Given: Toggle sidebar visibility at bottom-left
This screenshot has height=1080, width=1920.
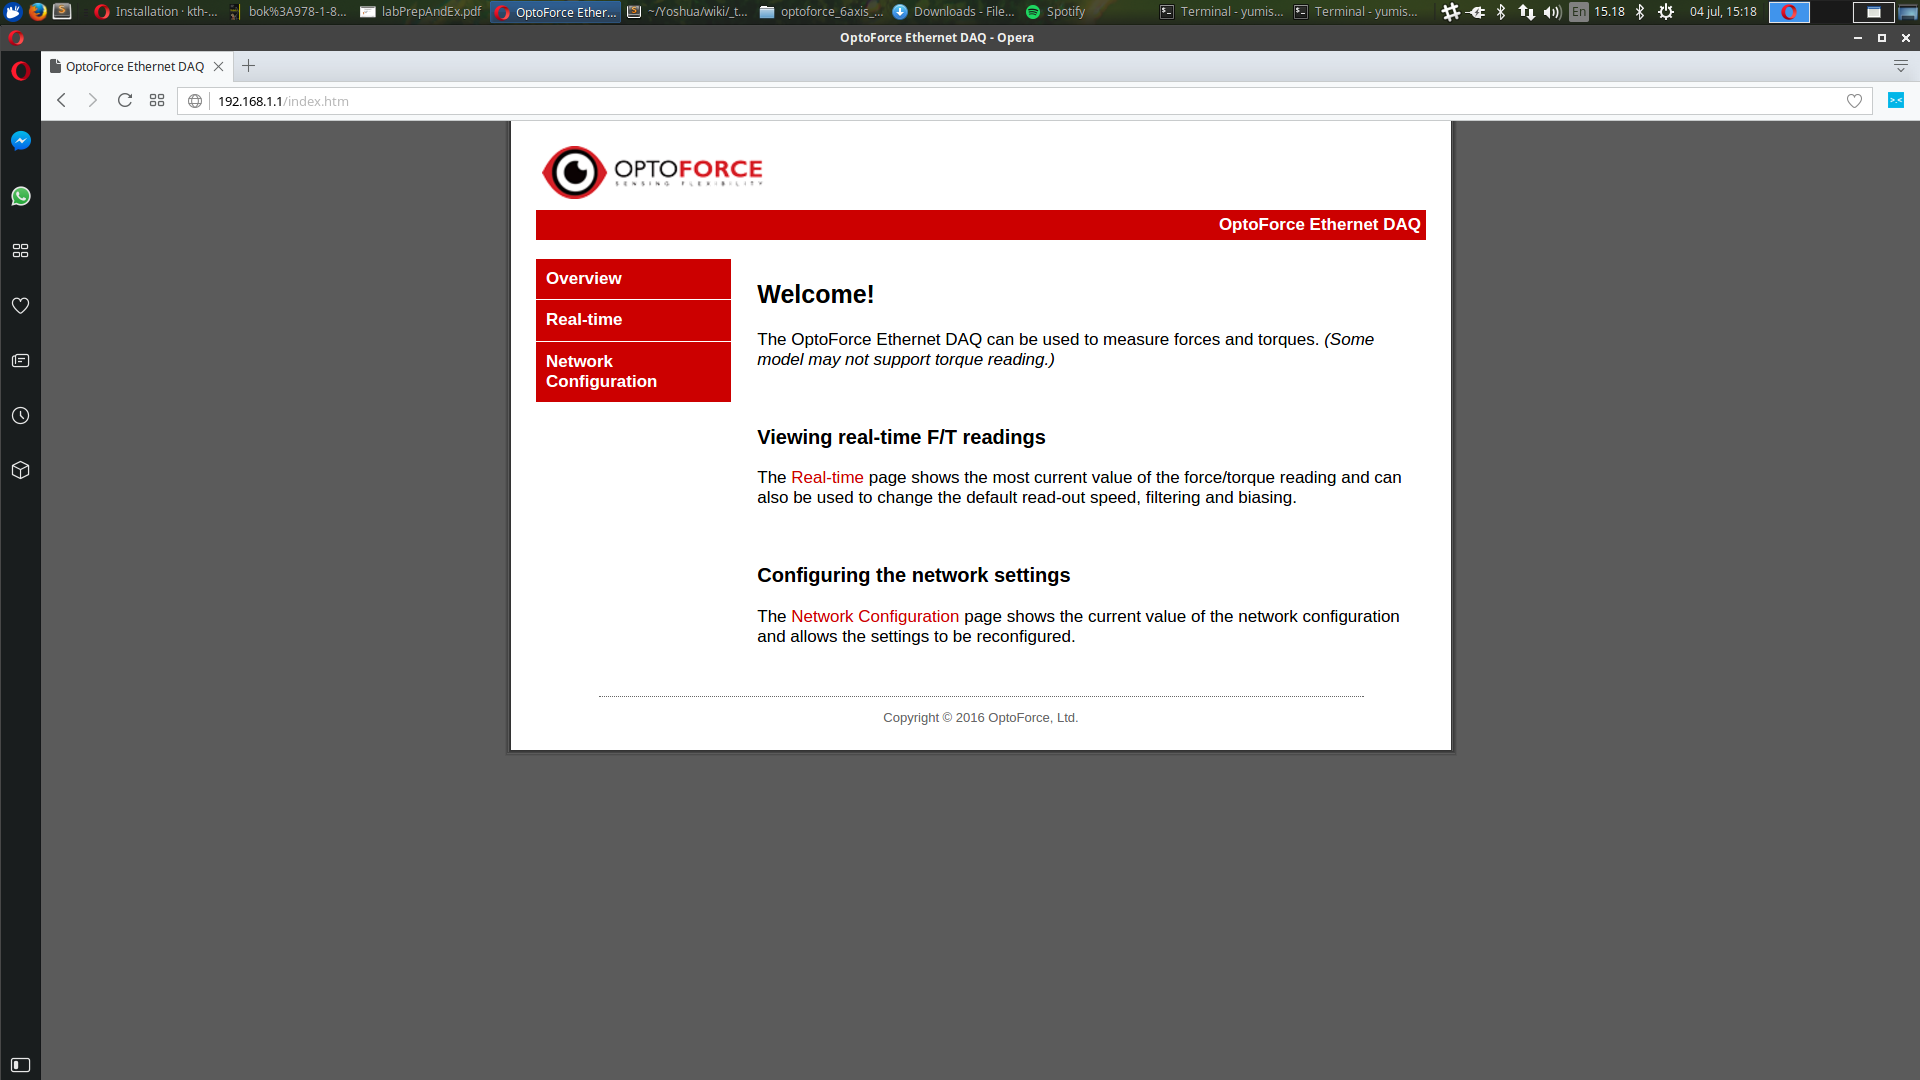Looking at the screenshot, I should (20, 1065).
